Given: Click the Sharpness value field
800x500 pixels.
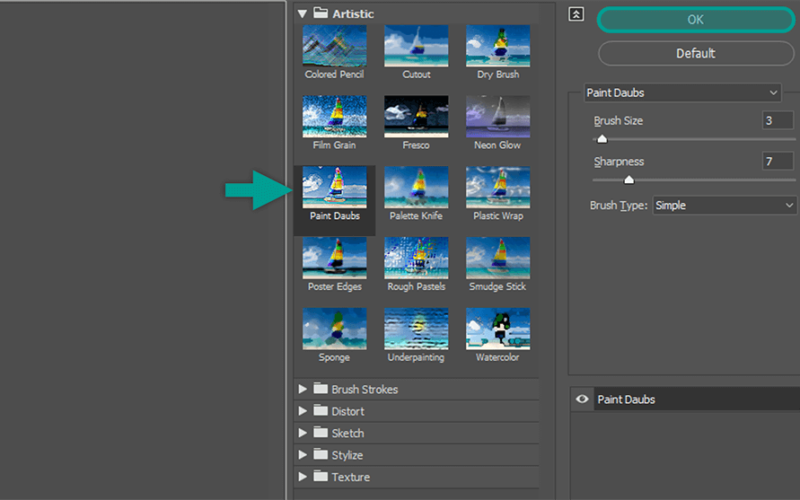Looking at the screenshot, I should [778, 162].
